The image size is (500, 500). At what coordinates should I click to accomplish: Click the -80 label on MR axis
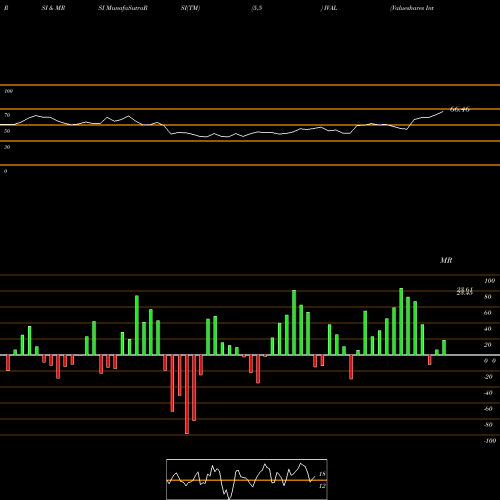488,425
